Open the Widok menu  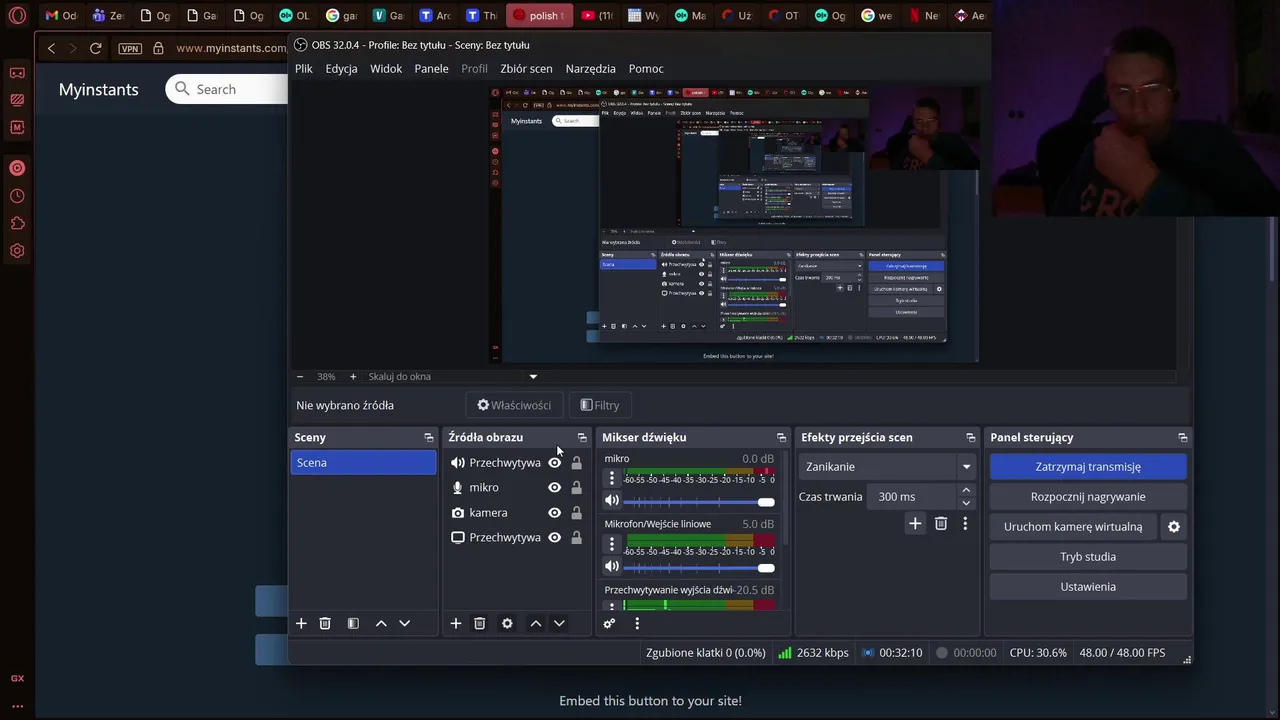pyautogui.click(x=386, y=69)
